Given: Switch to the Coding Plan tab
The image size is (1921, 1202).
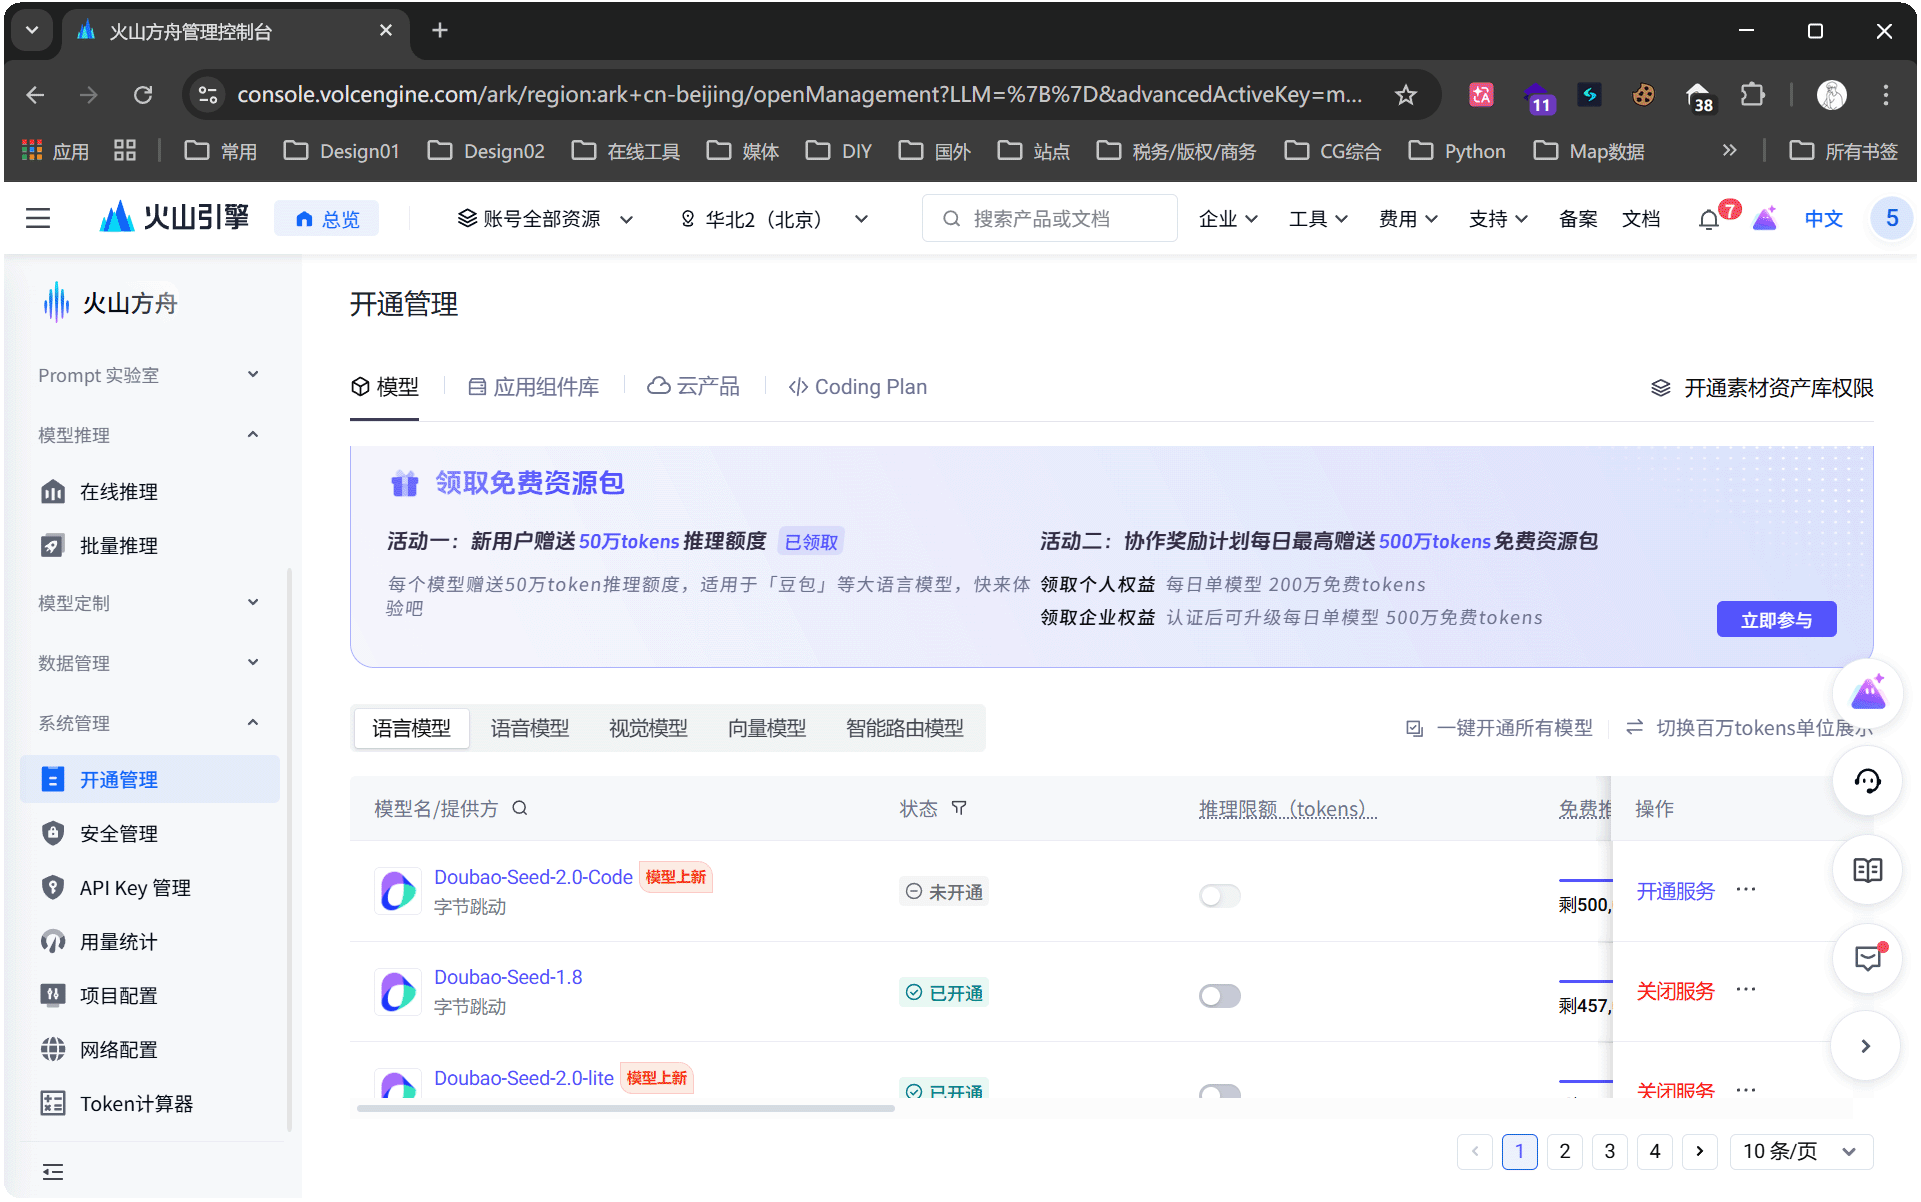Looking at the screenshot, I should 857,386.
